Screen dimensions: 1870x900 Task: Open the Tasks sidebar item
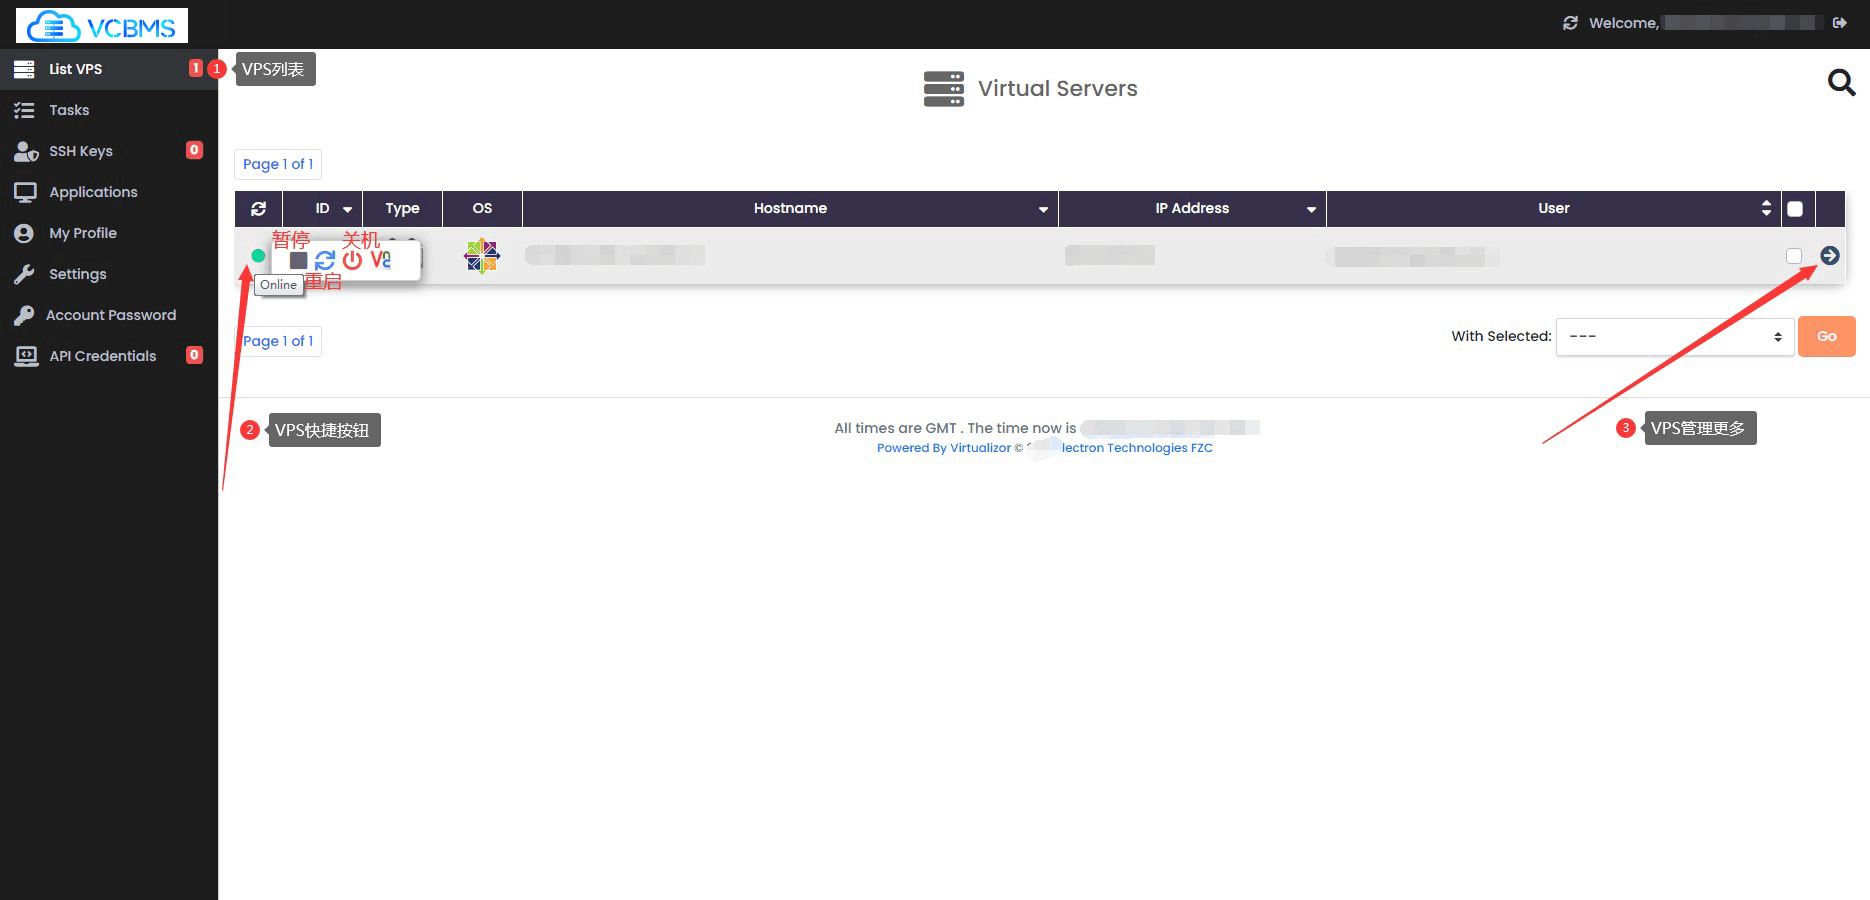pos(108,110)
